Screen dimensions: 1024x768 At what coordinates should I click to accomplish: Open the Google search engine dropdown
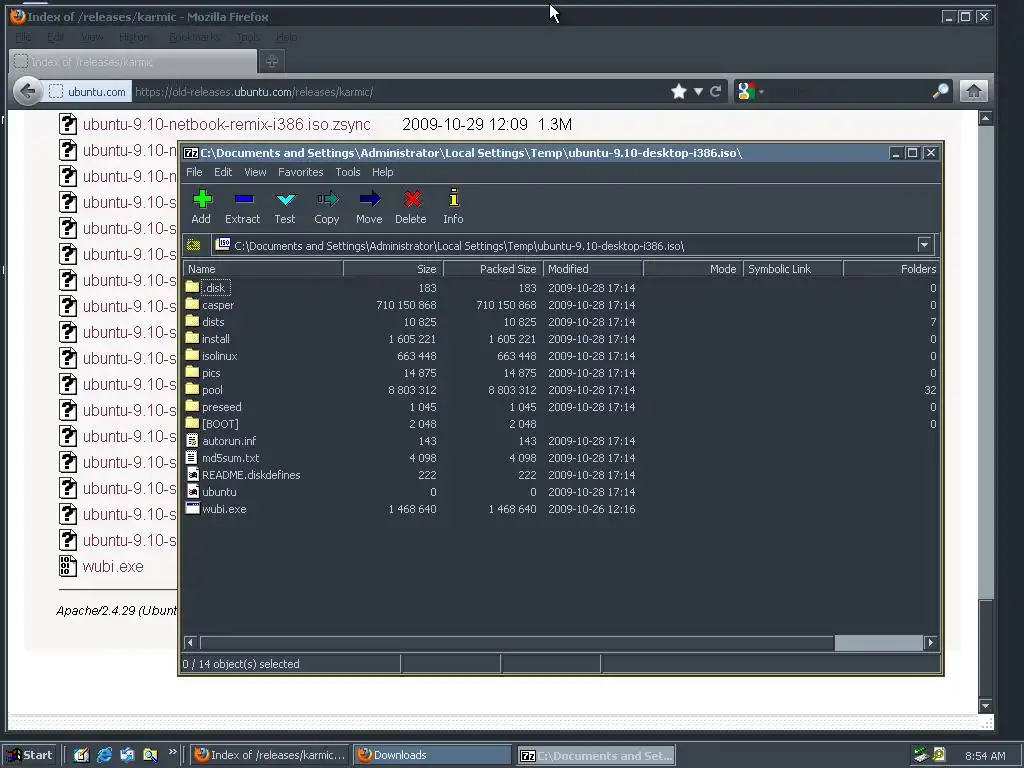click(750, 91)
